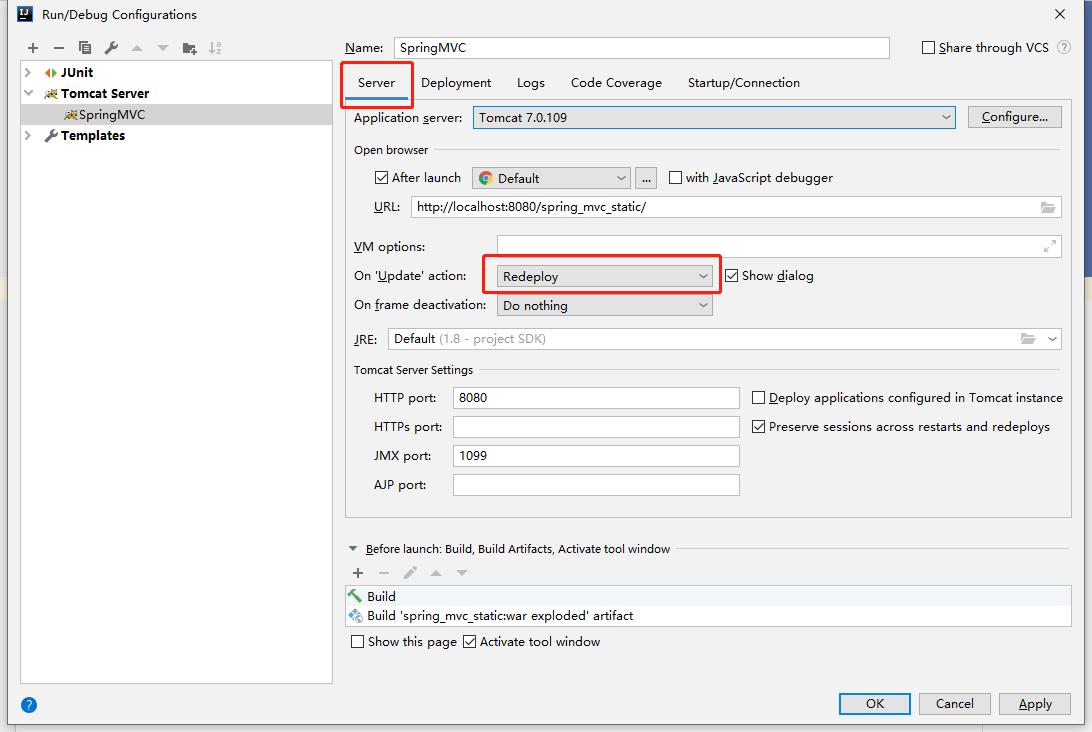
Task: Open the dialog help button
Action: 29,705
